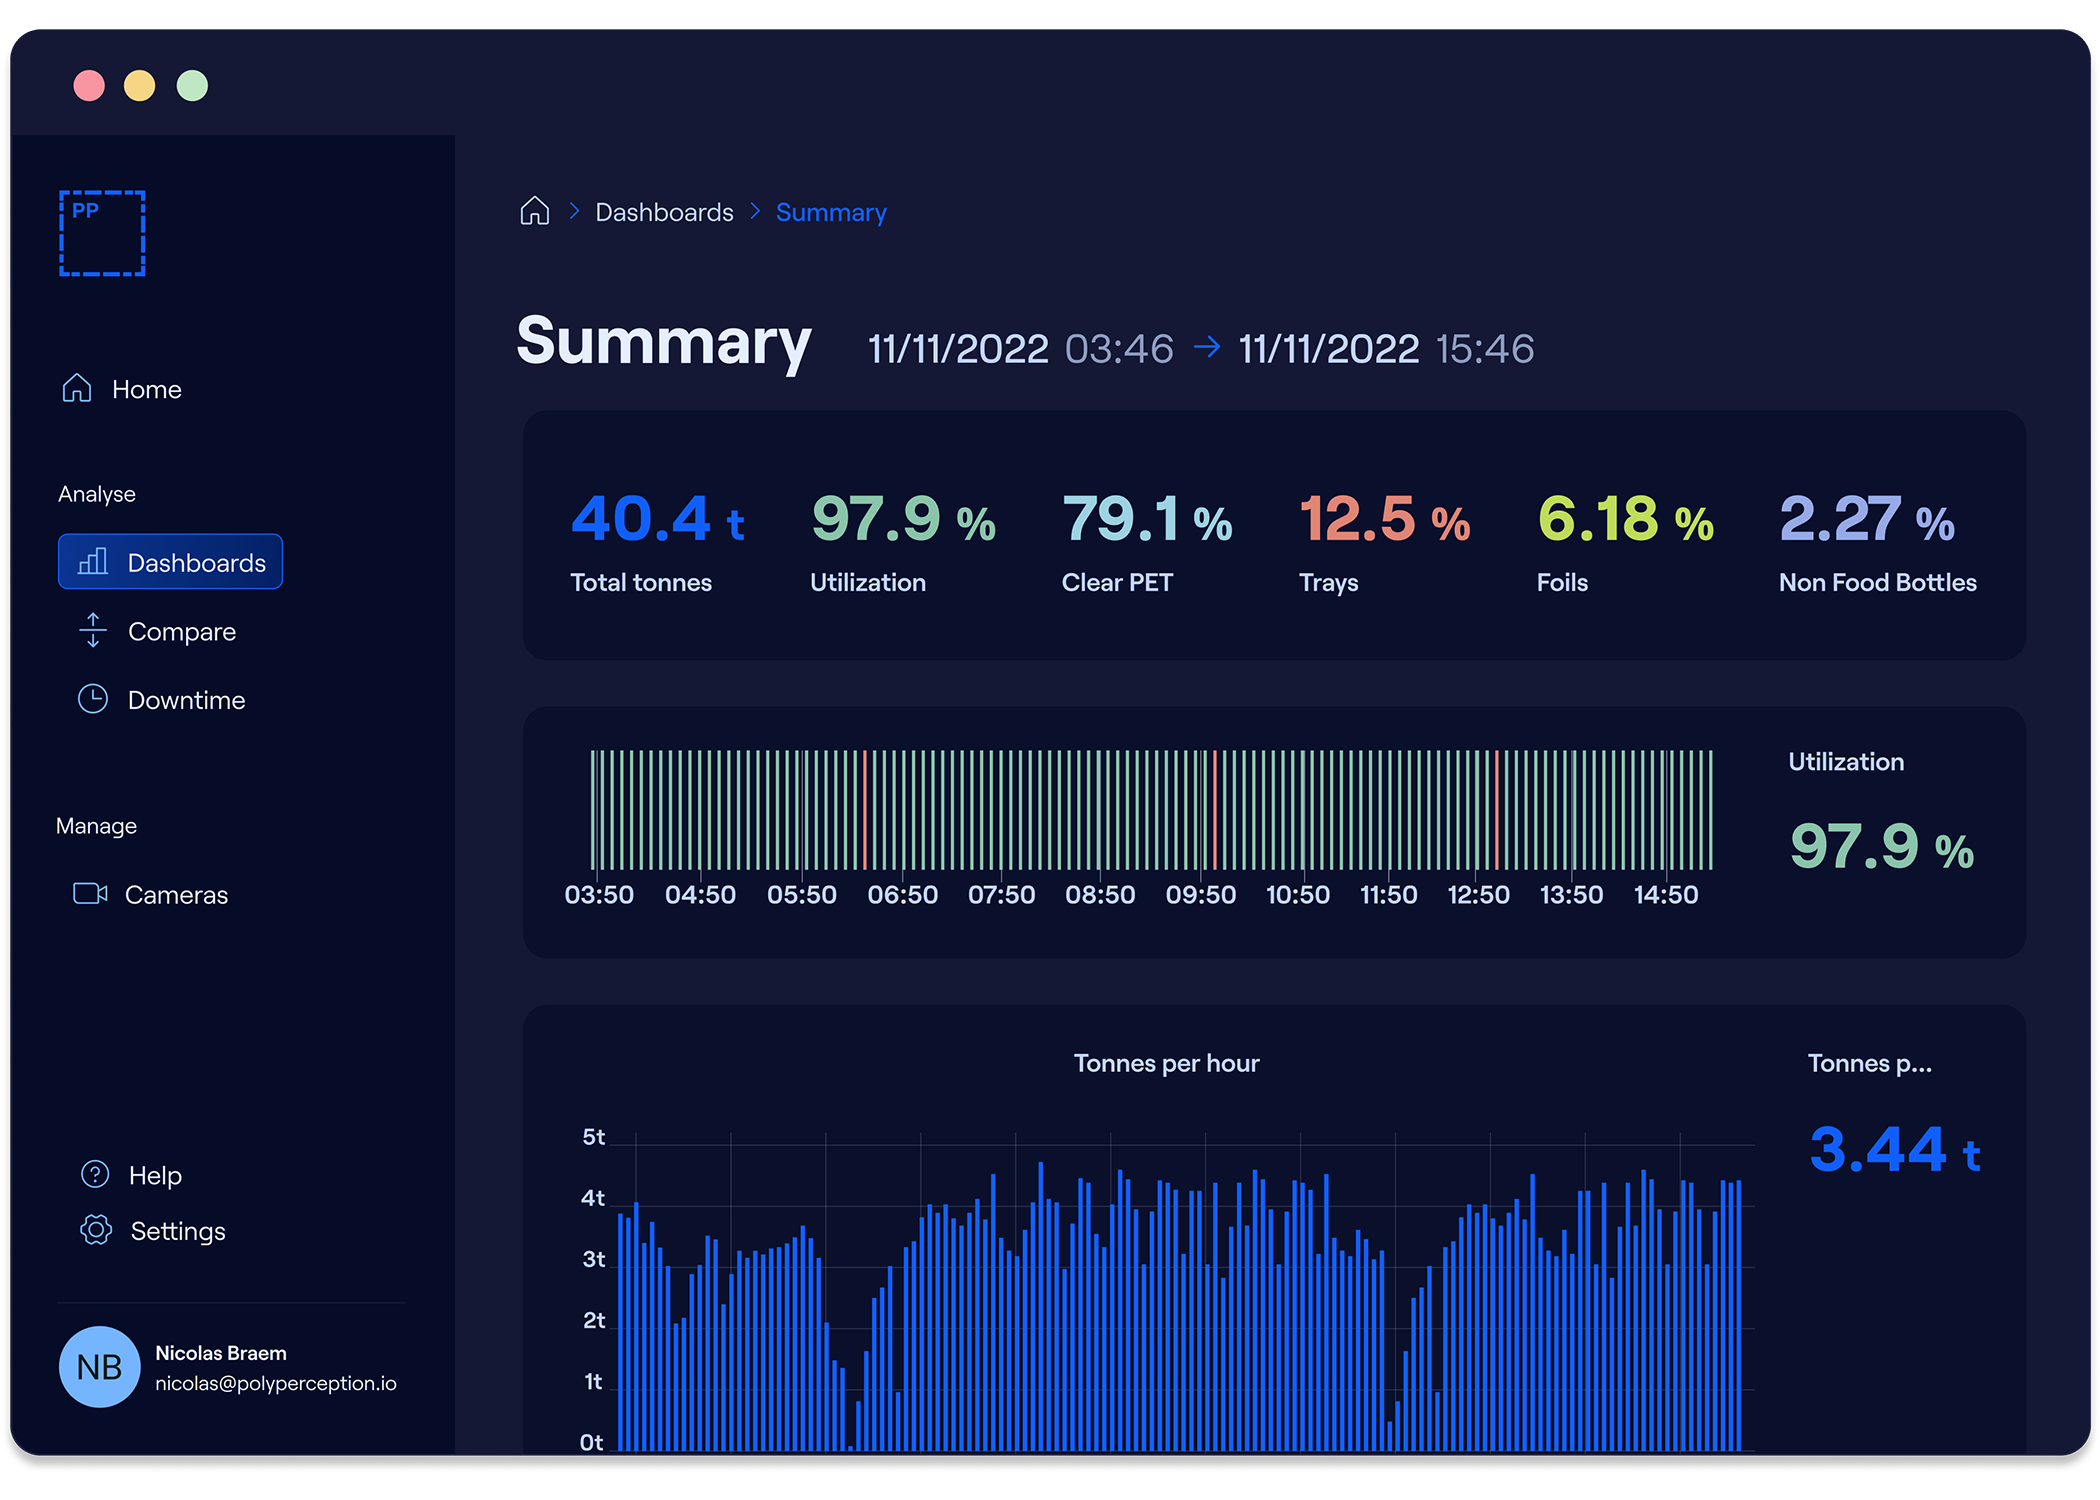The height and width of the screenshot is (1500, 2100).
Task: Click the Compare arrows icon
Action: (x=93, y=631)
